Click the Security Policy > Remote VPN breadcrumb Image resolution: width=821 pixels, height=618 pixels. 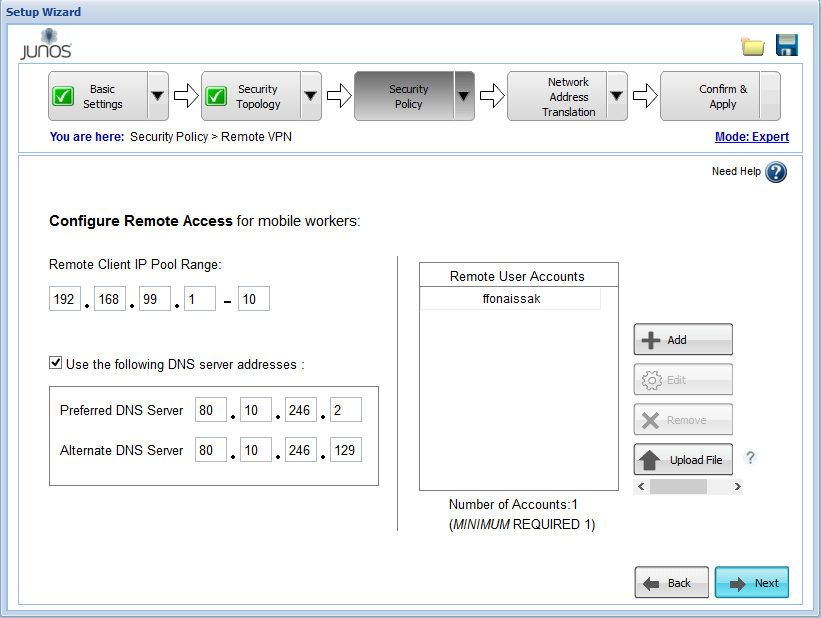coord(211,137)
